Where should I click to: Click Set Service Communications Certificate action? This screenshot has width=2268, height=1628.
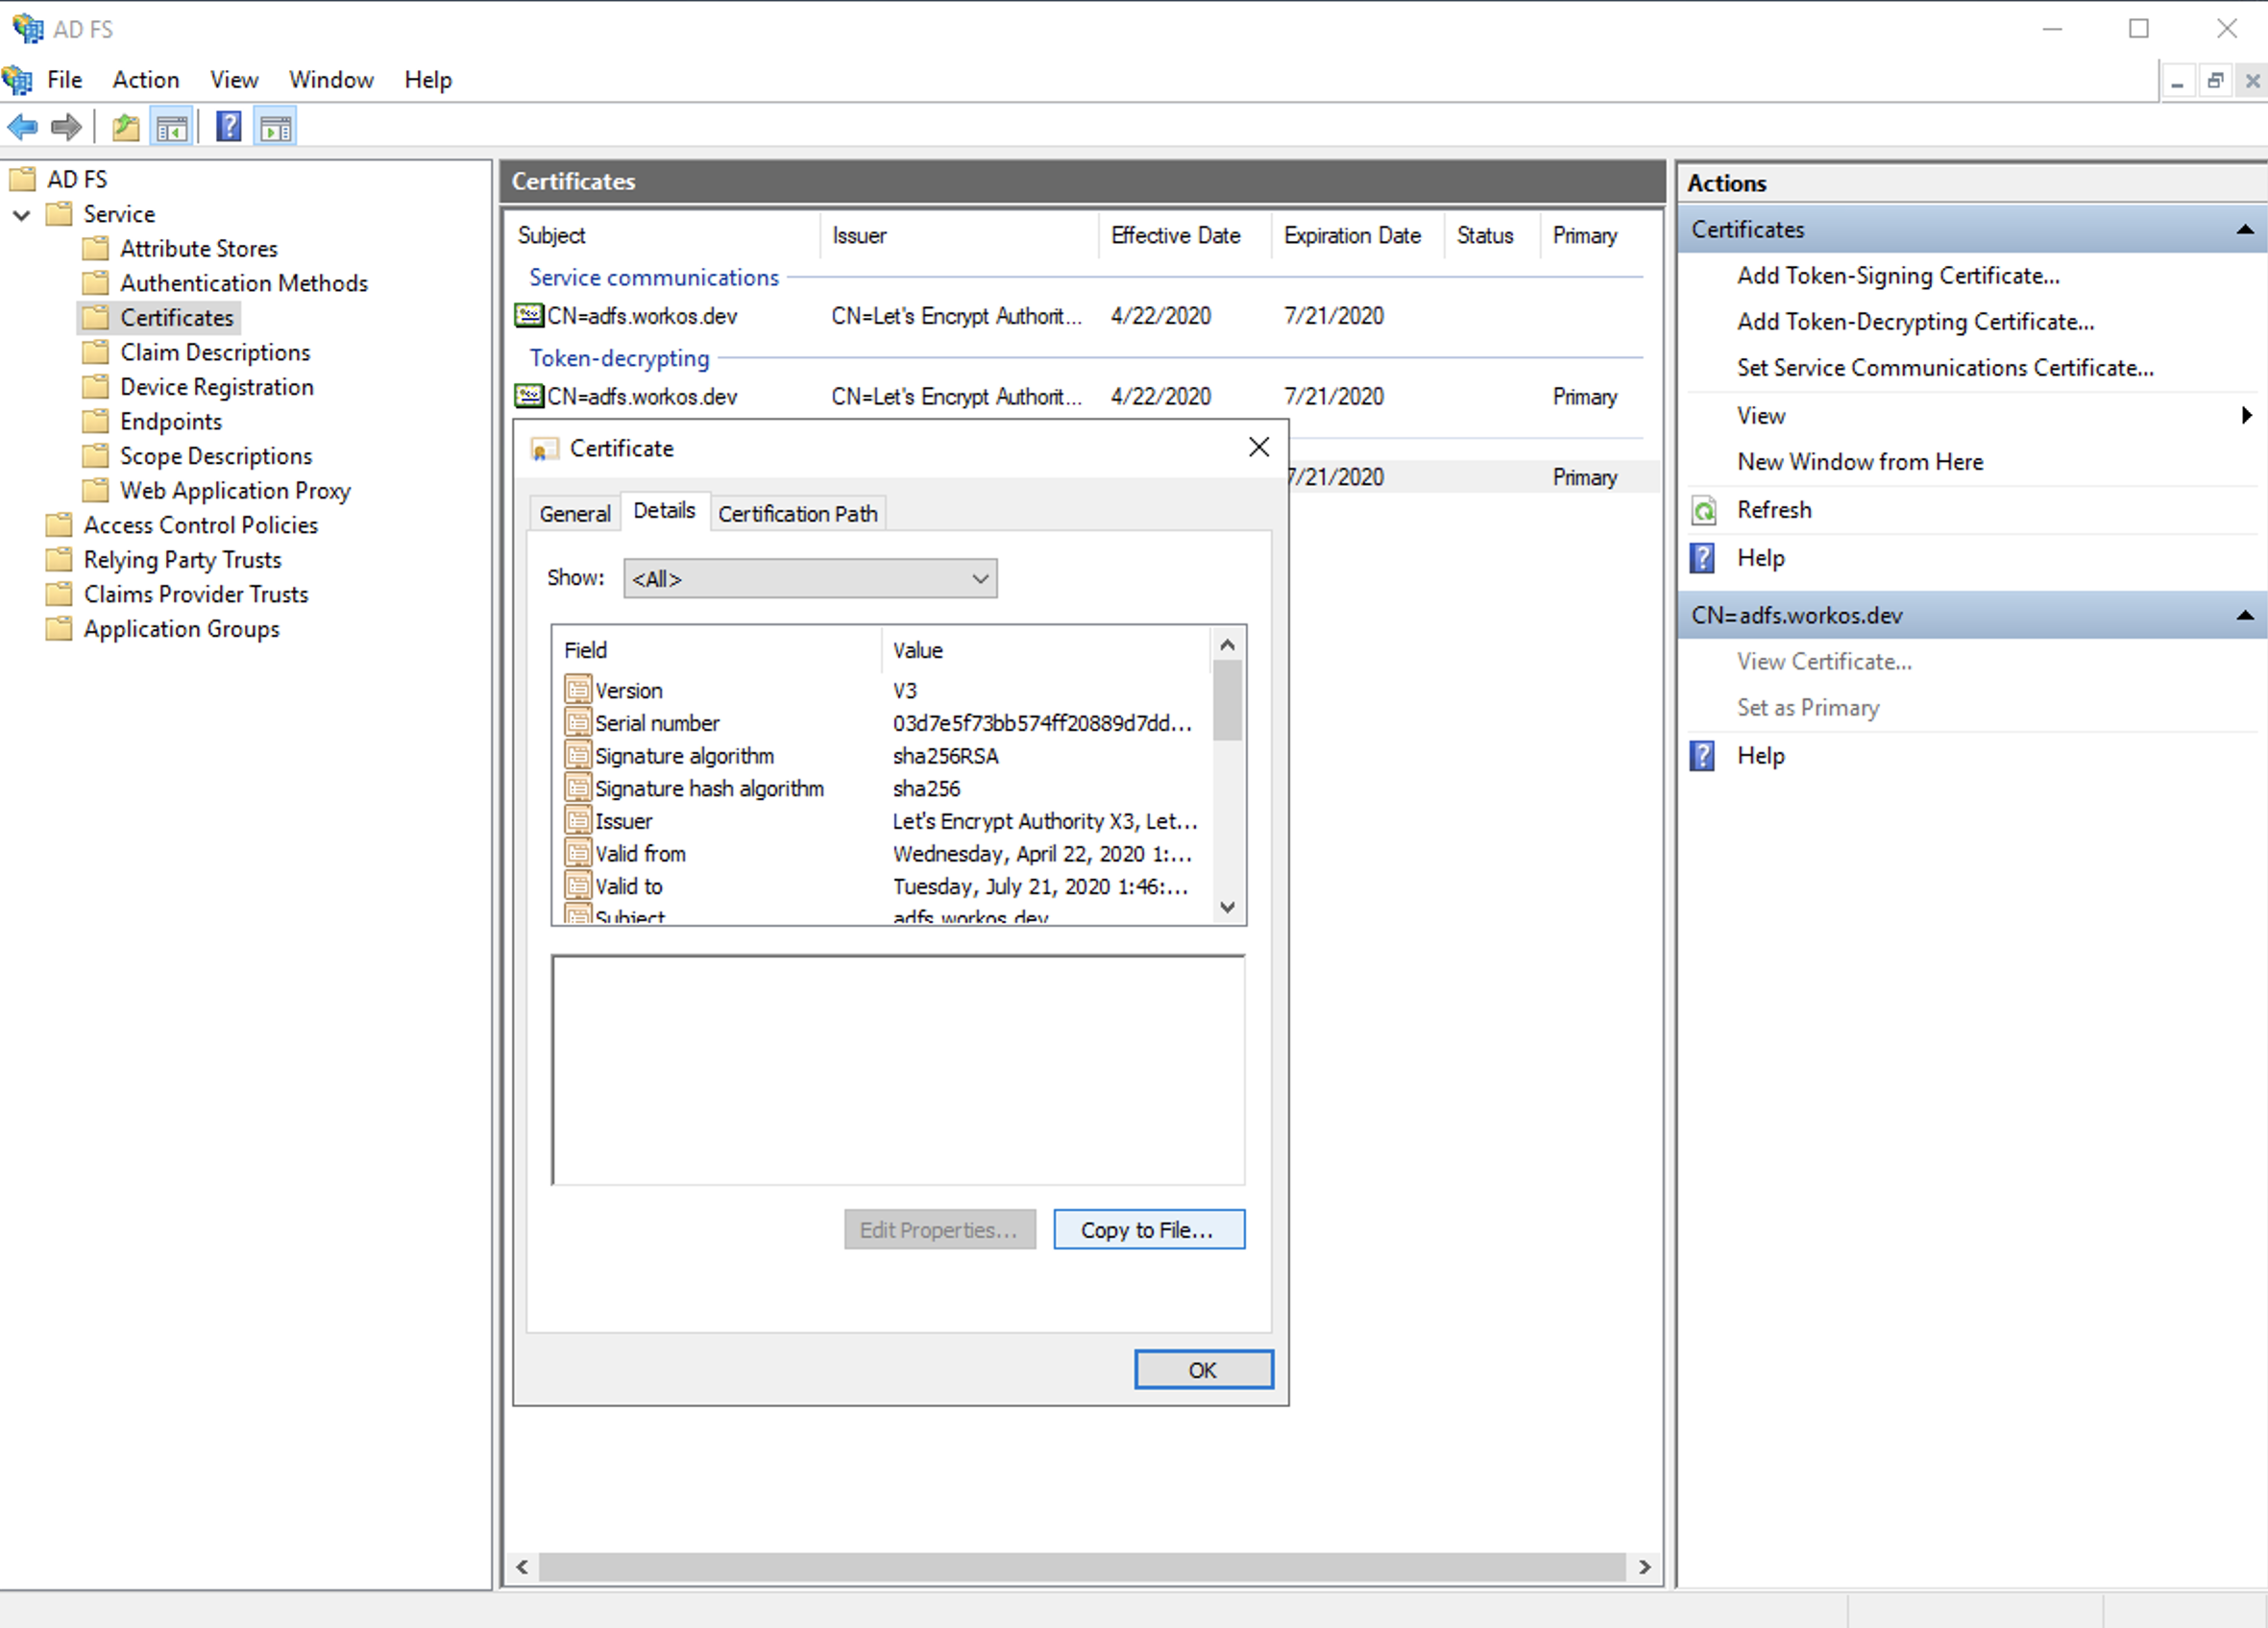coord(1945,368)
